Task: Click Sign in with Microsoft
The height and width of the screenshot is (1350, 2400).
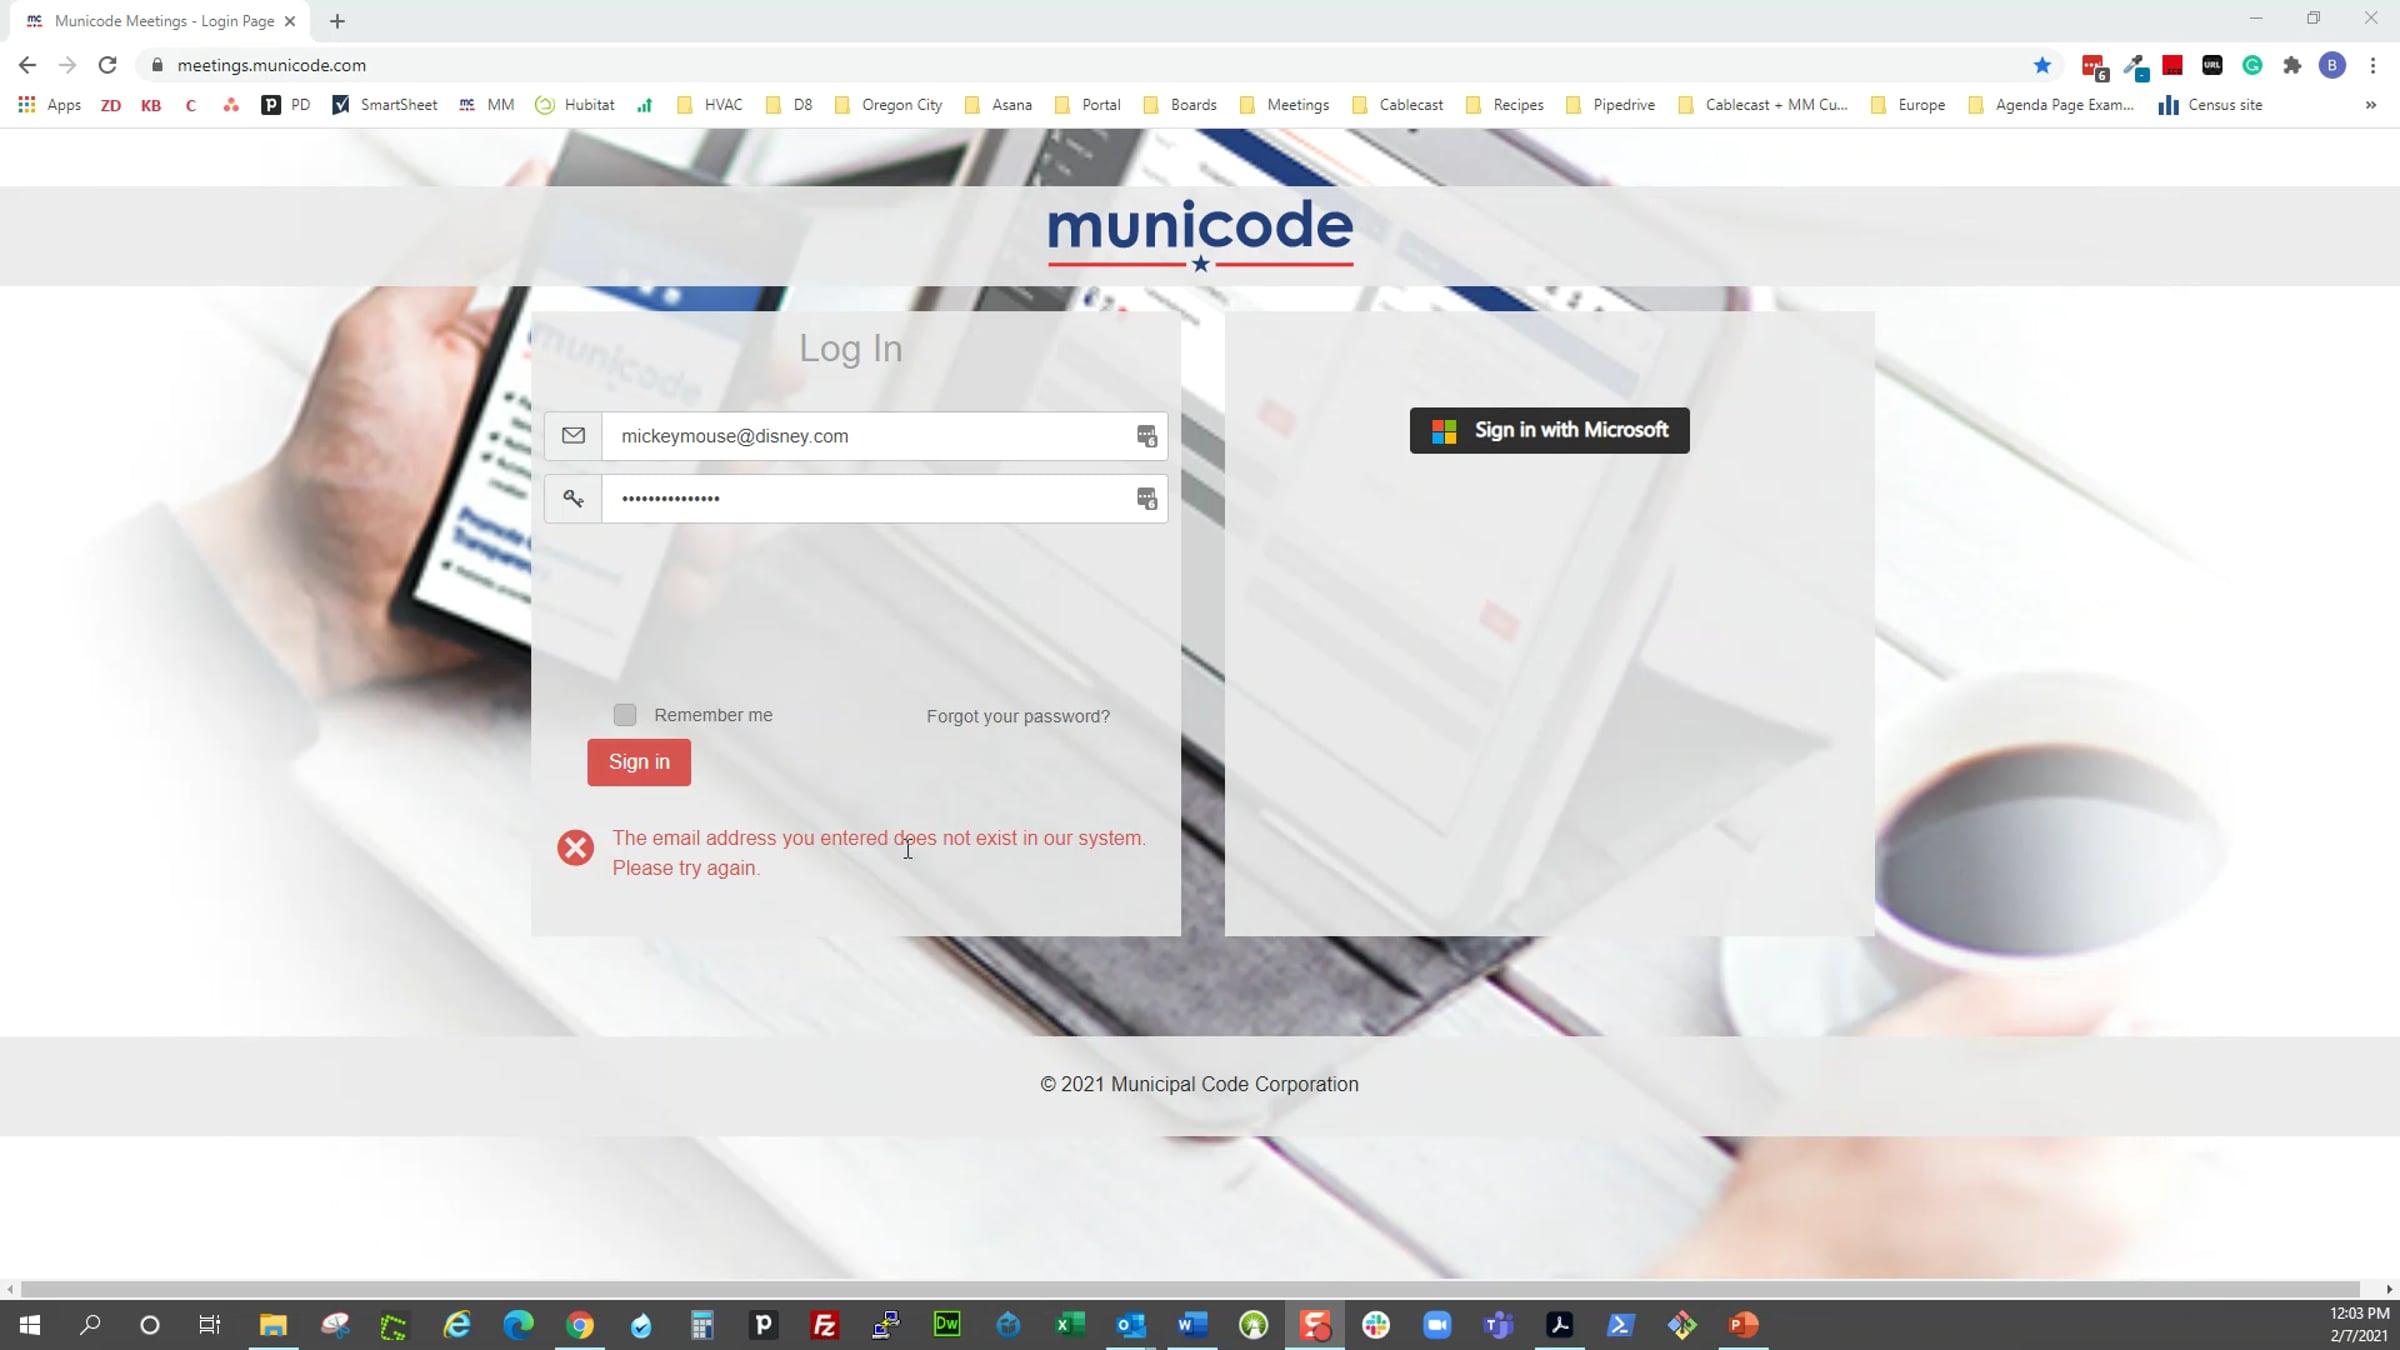Action: (1550, 430)
